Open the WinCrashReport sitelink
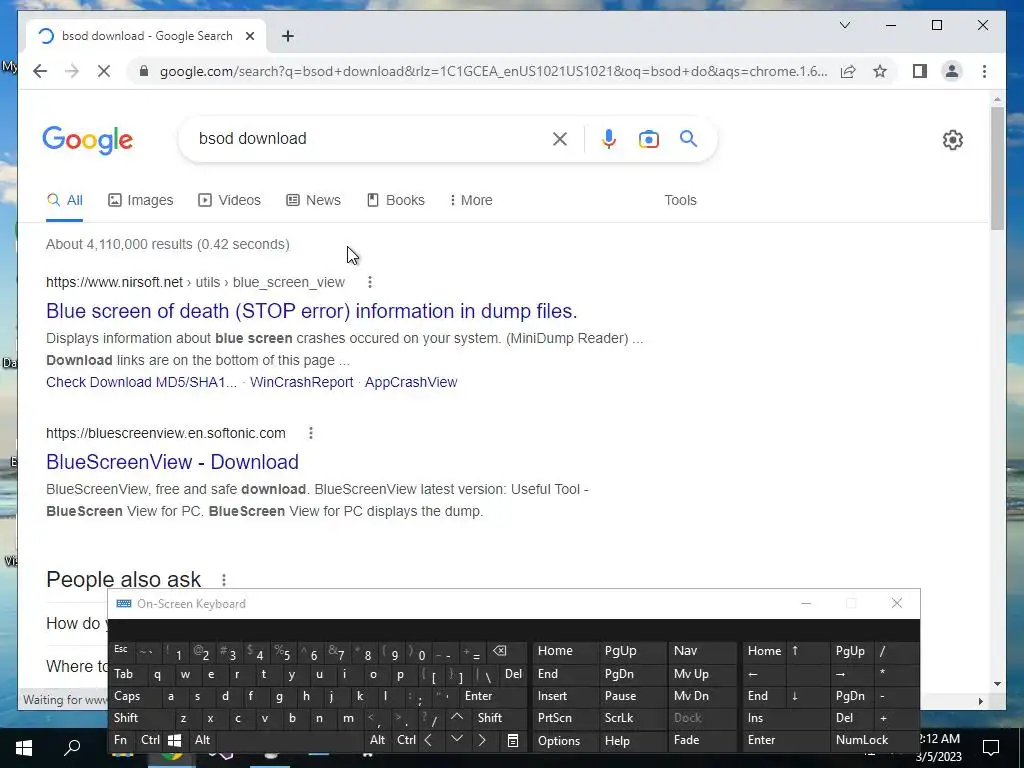Viewport: 1024px width, 768px height. (301, 382)
